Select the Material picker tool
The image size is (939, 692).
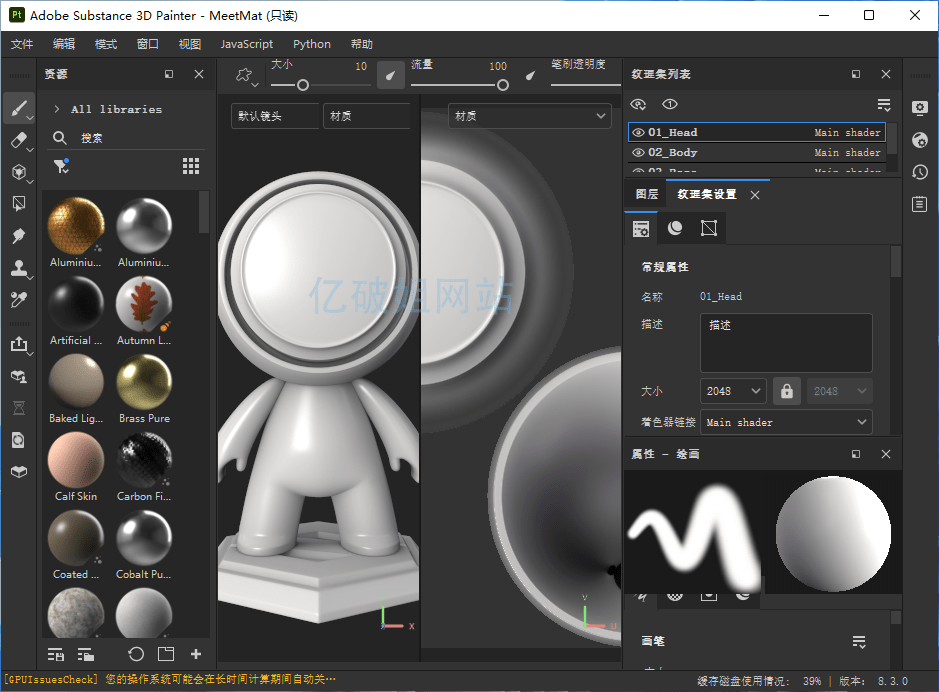tap(19, 299)
